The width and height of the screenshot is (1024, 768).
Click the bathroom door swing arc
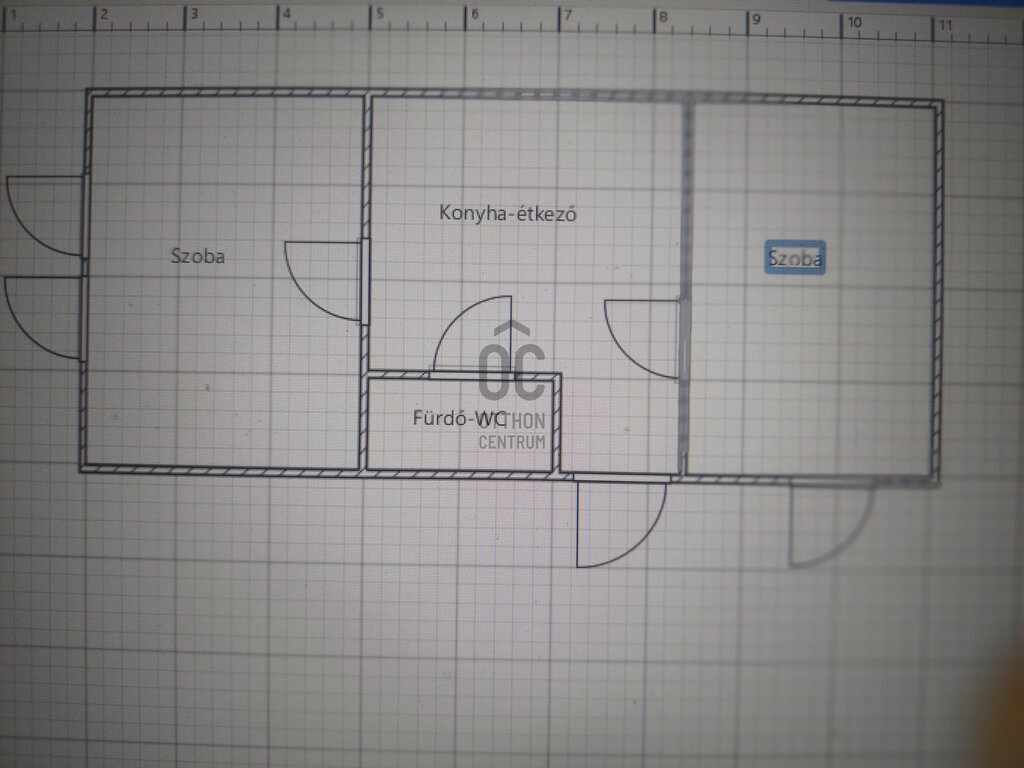pos(472,335)
